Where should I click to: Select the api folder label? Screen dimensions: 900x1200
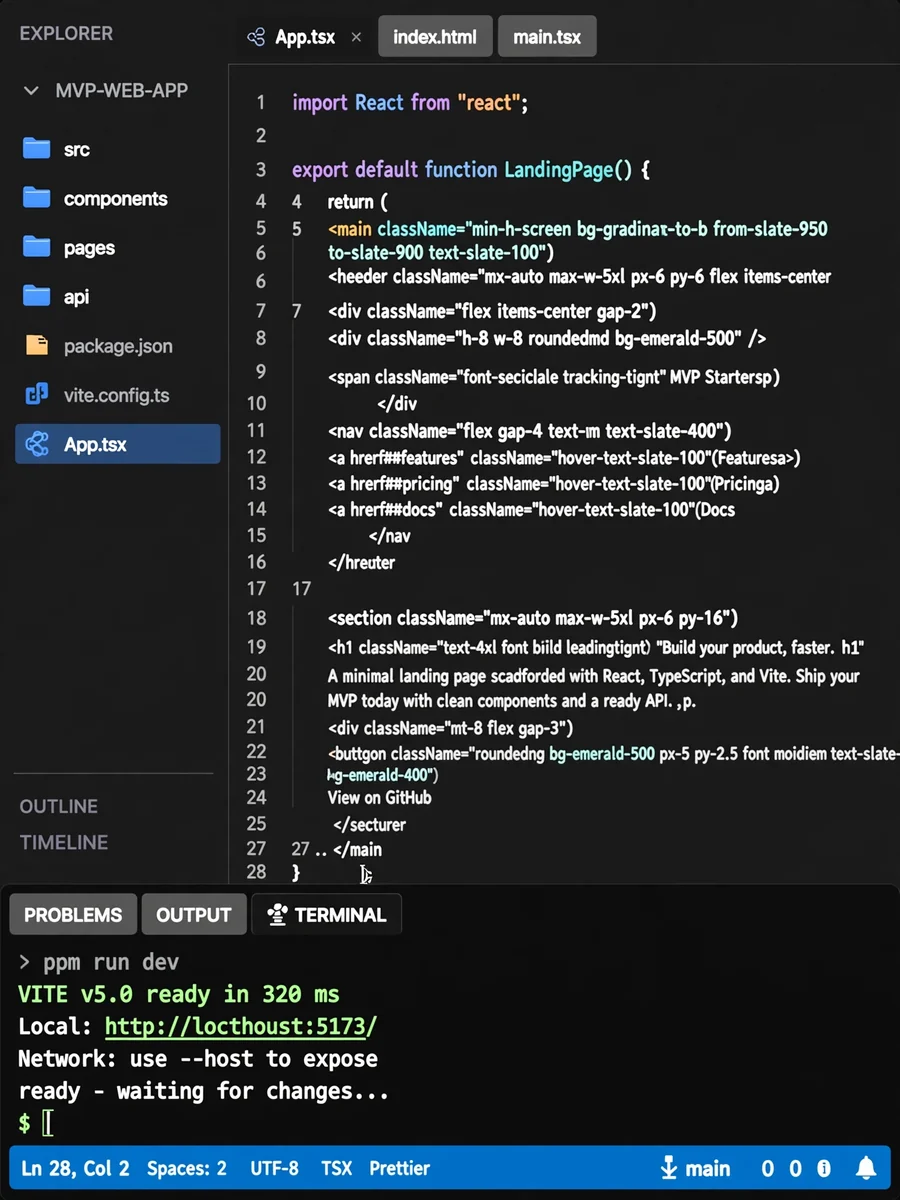point(77,297)
